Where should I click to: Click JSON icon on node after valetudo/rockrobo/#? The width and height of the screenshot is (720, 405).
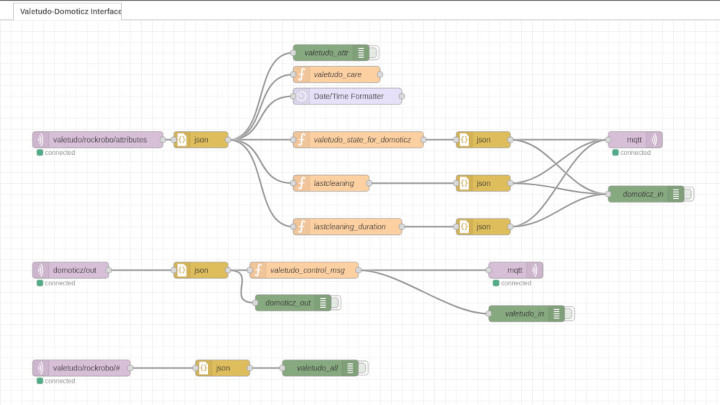point(204,368)
